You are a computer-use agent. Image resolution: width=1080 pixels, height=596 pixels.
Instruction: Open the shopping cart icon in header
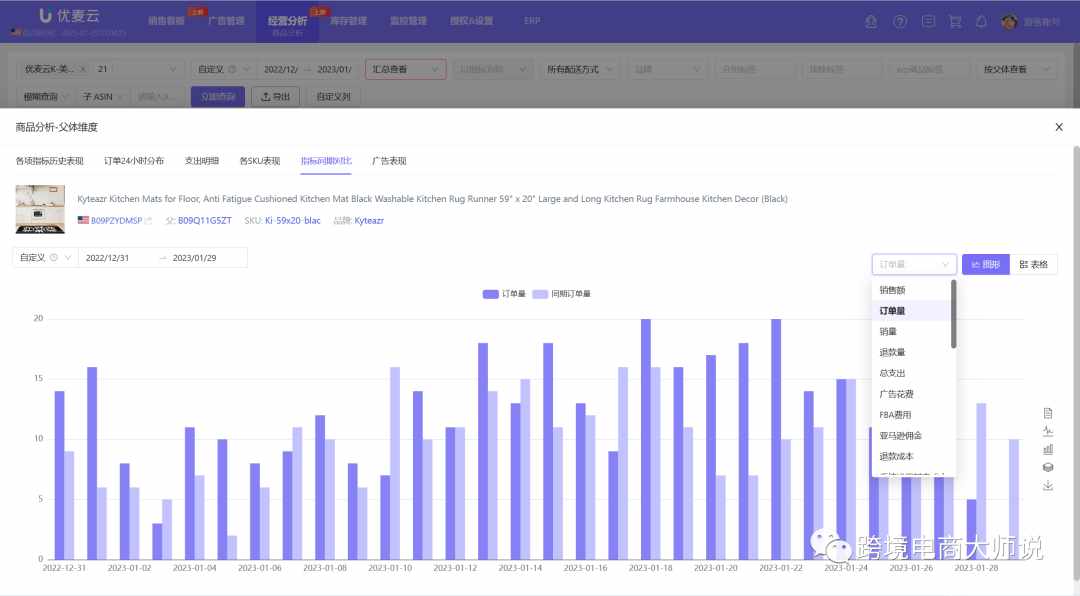(955, 21)
